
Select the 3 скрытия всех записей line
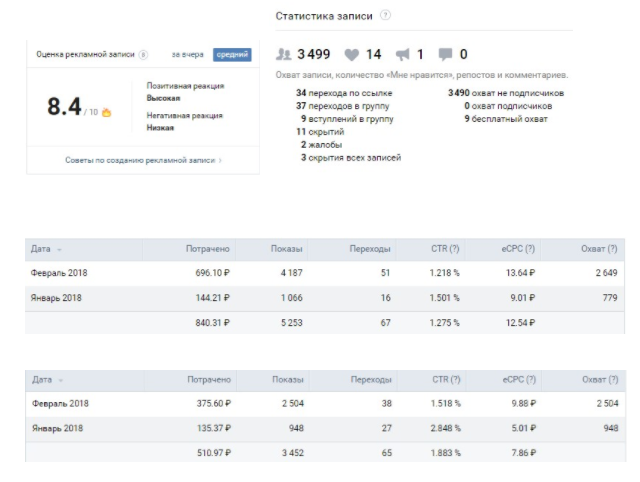(351, 158)
